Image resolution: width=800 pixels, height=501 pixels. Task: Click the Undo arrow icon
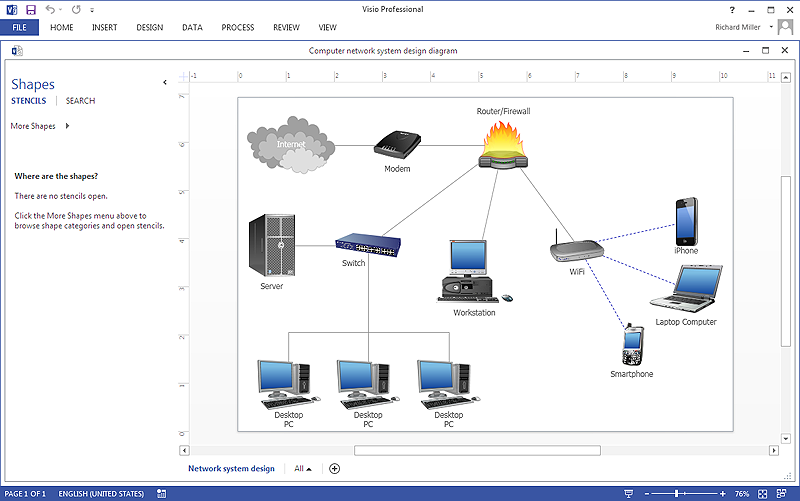tap(50, 9)
